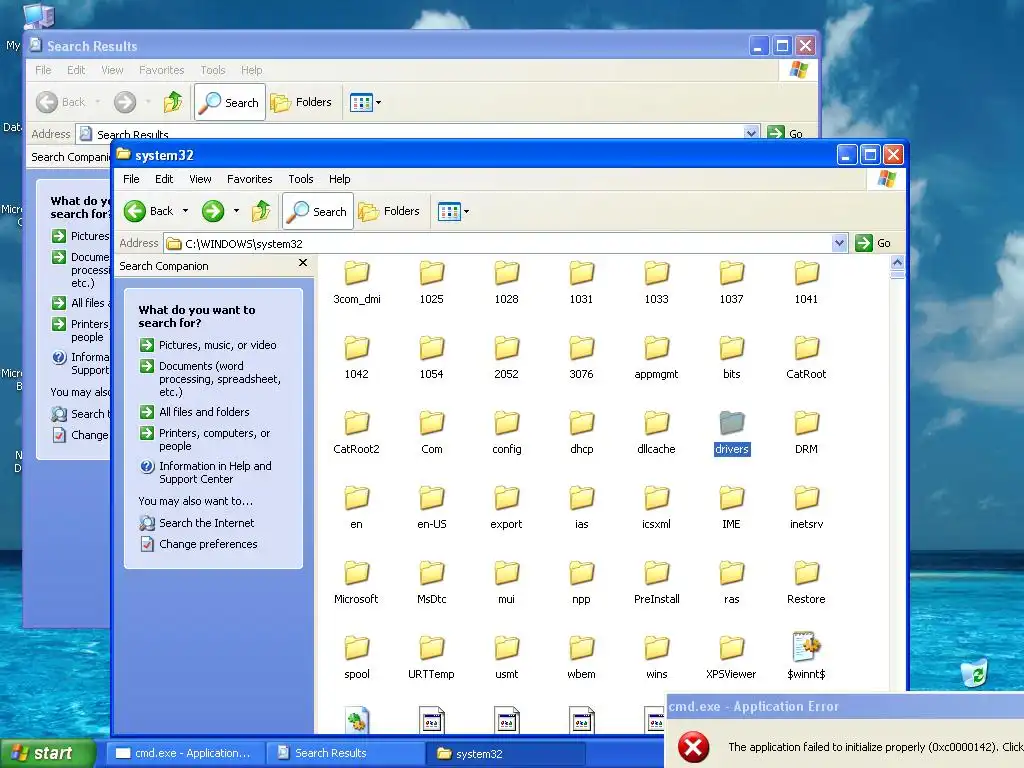Select the XPSViewer folder

[x=731, y=658]
